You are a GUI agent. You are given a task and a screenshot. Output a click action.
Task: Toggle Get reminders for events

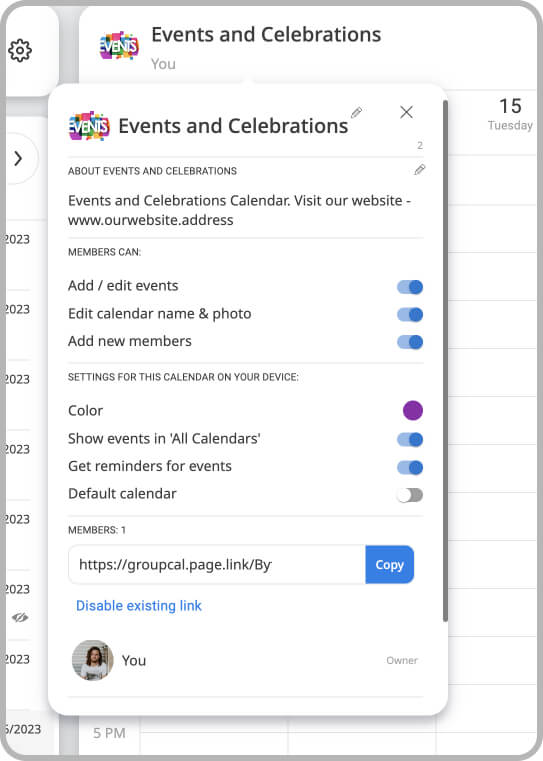click(410, 467)
